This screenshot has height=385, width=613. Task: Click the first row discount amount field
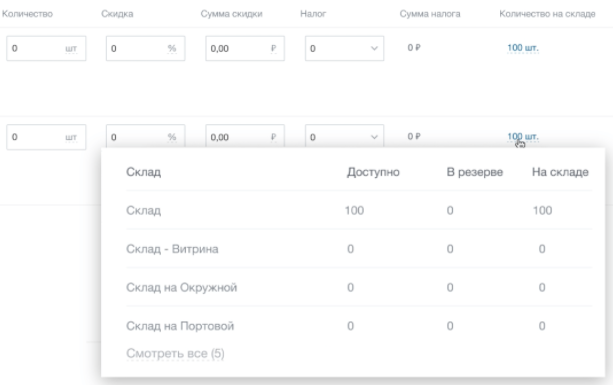(245, 48)
